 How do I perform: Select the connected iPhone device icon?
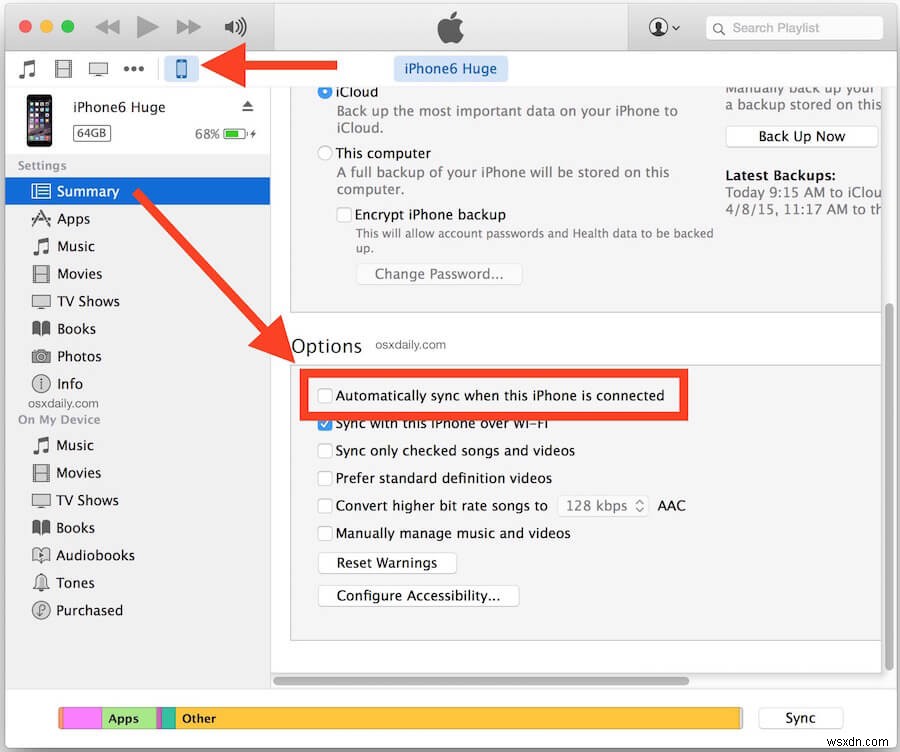180,68
